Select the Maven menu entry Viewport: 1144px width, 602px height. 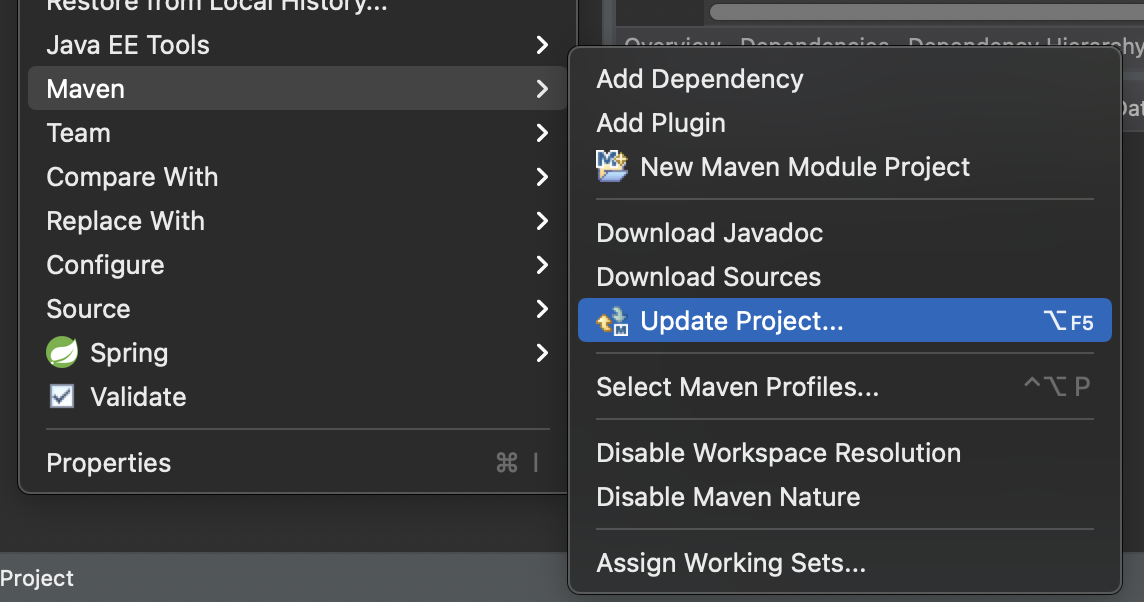(298, 88)
